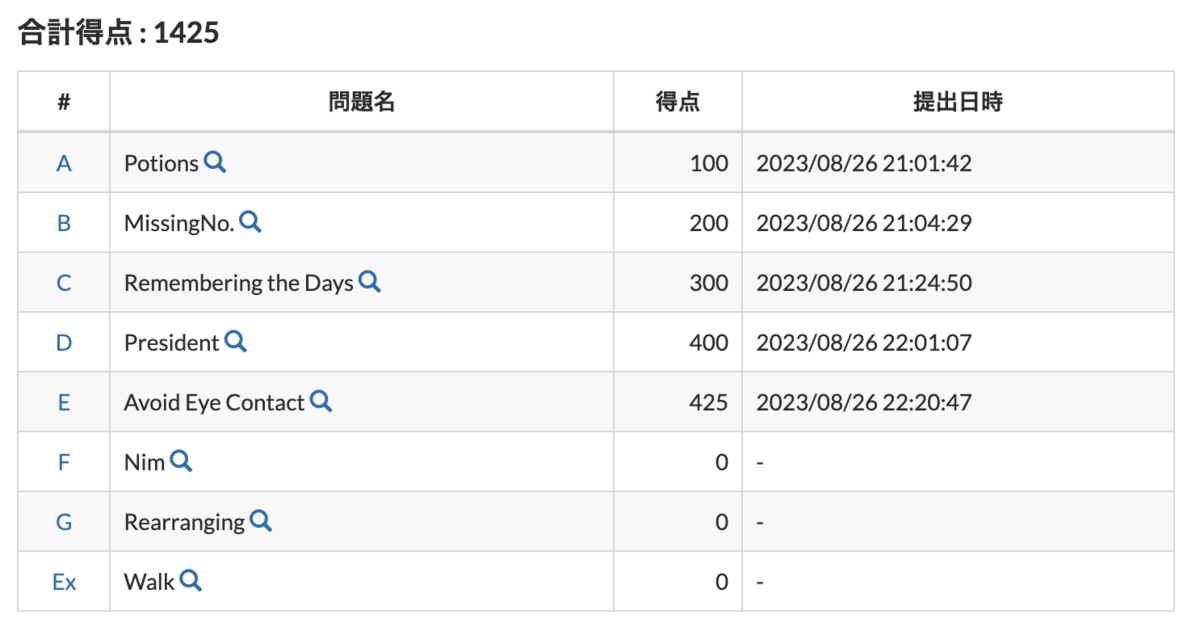Open the Nim problem link
This screenshot has height=640, width=1200.
tap(143, 461)
